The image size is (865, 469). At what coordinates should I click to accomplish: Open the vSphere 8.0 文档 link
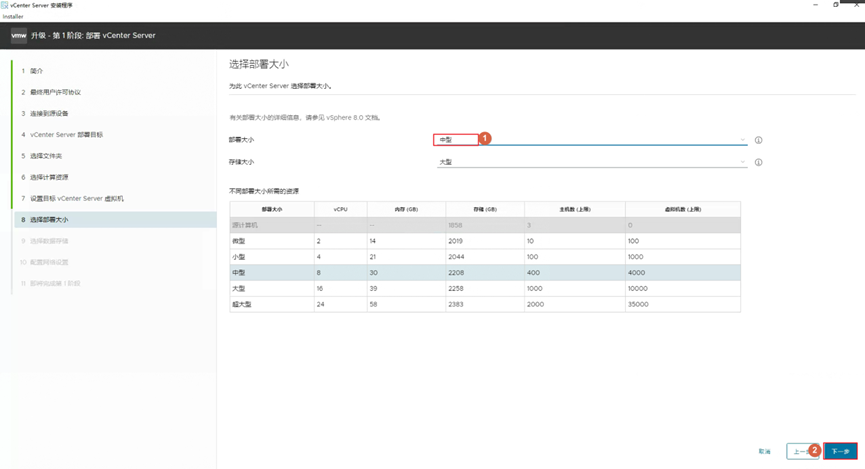(353, 118)
